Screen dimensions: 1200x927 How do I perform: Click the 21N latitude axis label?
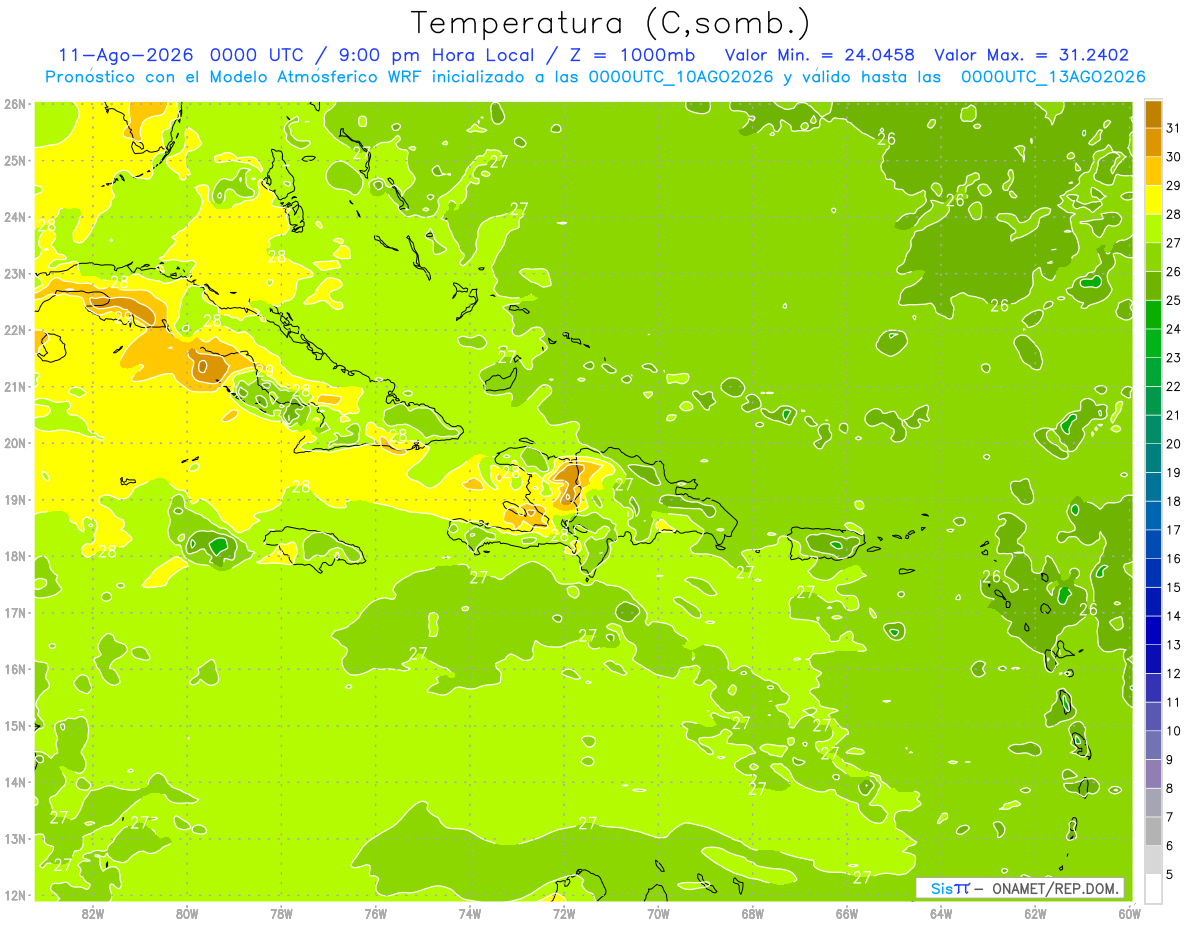[x=15, y=386]
